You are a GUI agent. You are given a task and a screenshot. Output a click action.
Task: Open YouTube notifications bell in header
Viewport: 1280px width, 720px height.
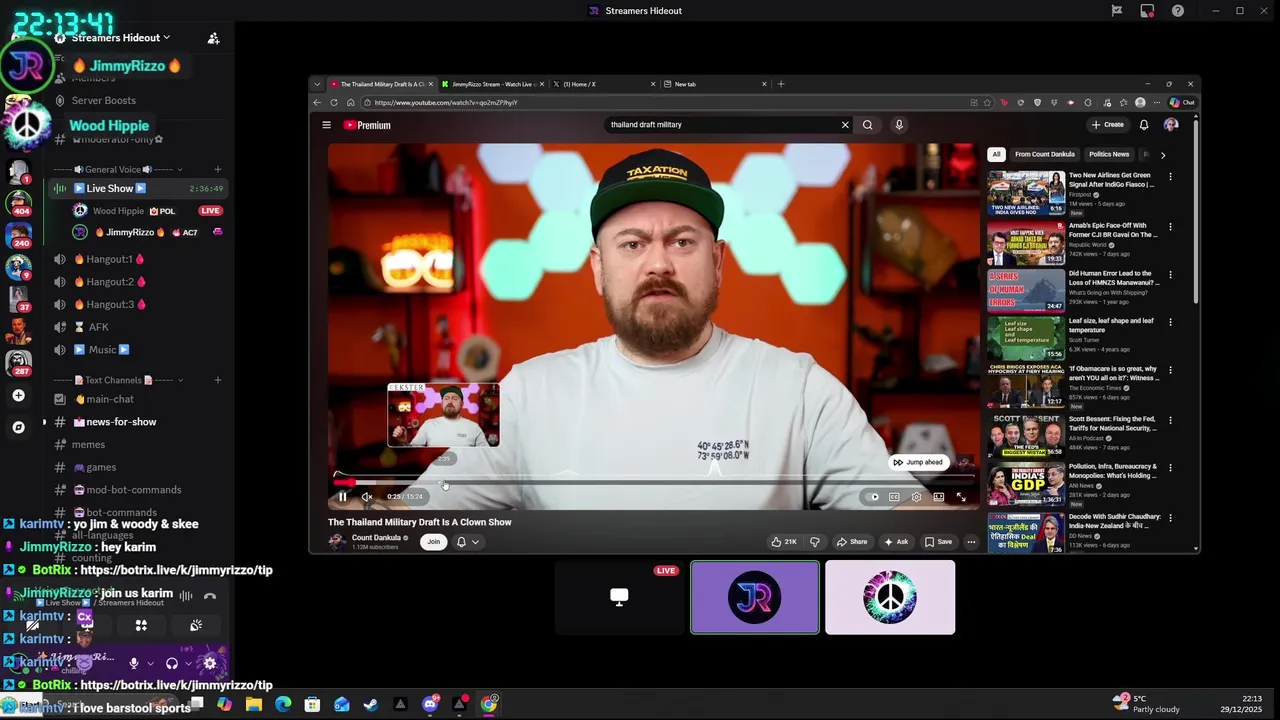pos(1144,125)
